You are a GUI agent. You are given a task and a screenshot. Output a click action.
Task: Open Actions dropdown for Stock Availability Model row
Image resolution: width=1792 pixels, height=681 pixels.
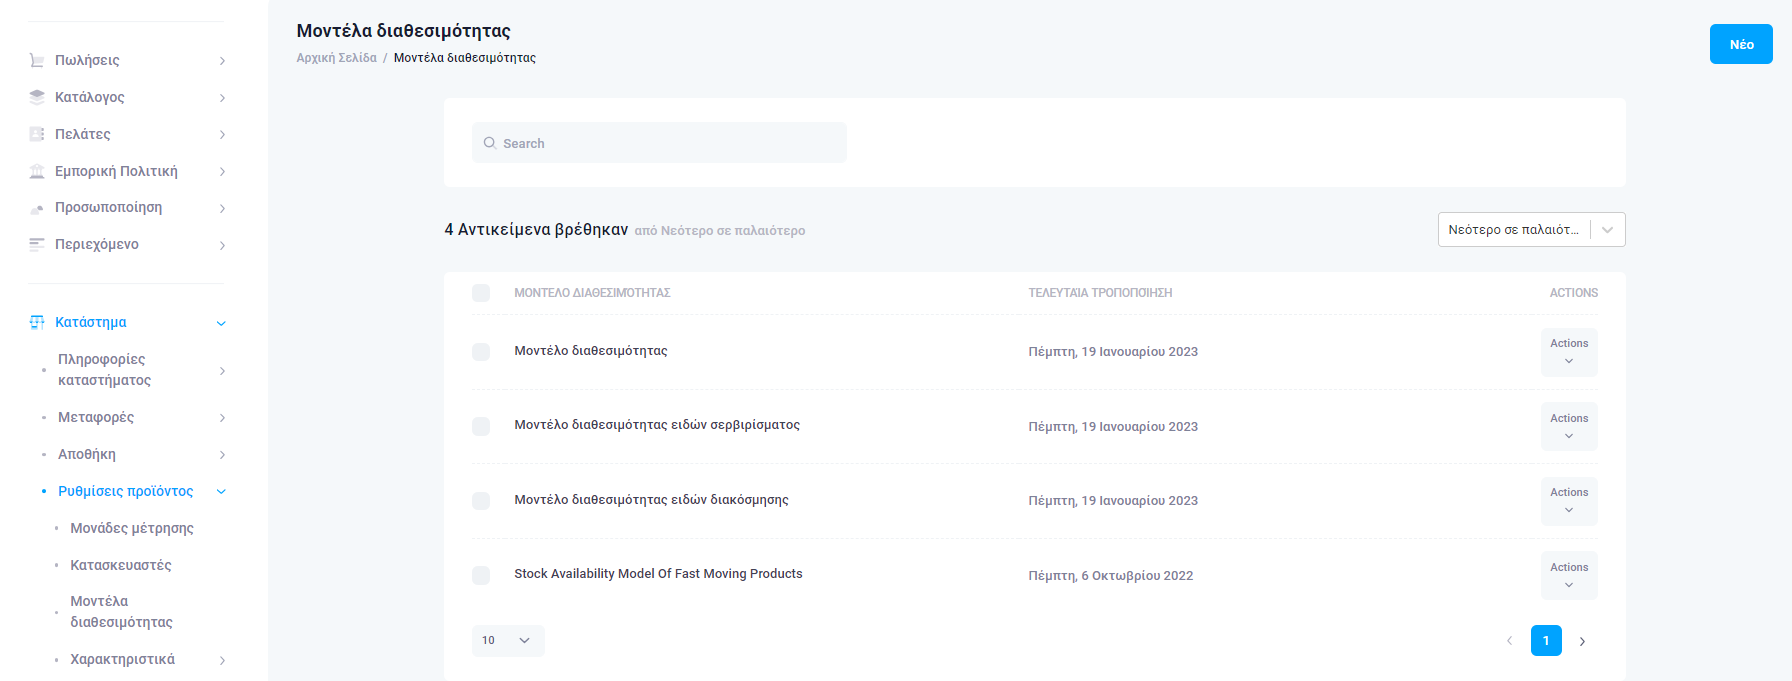click(x=1568, y=575)
